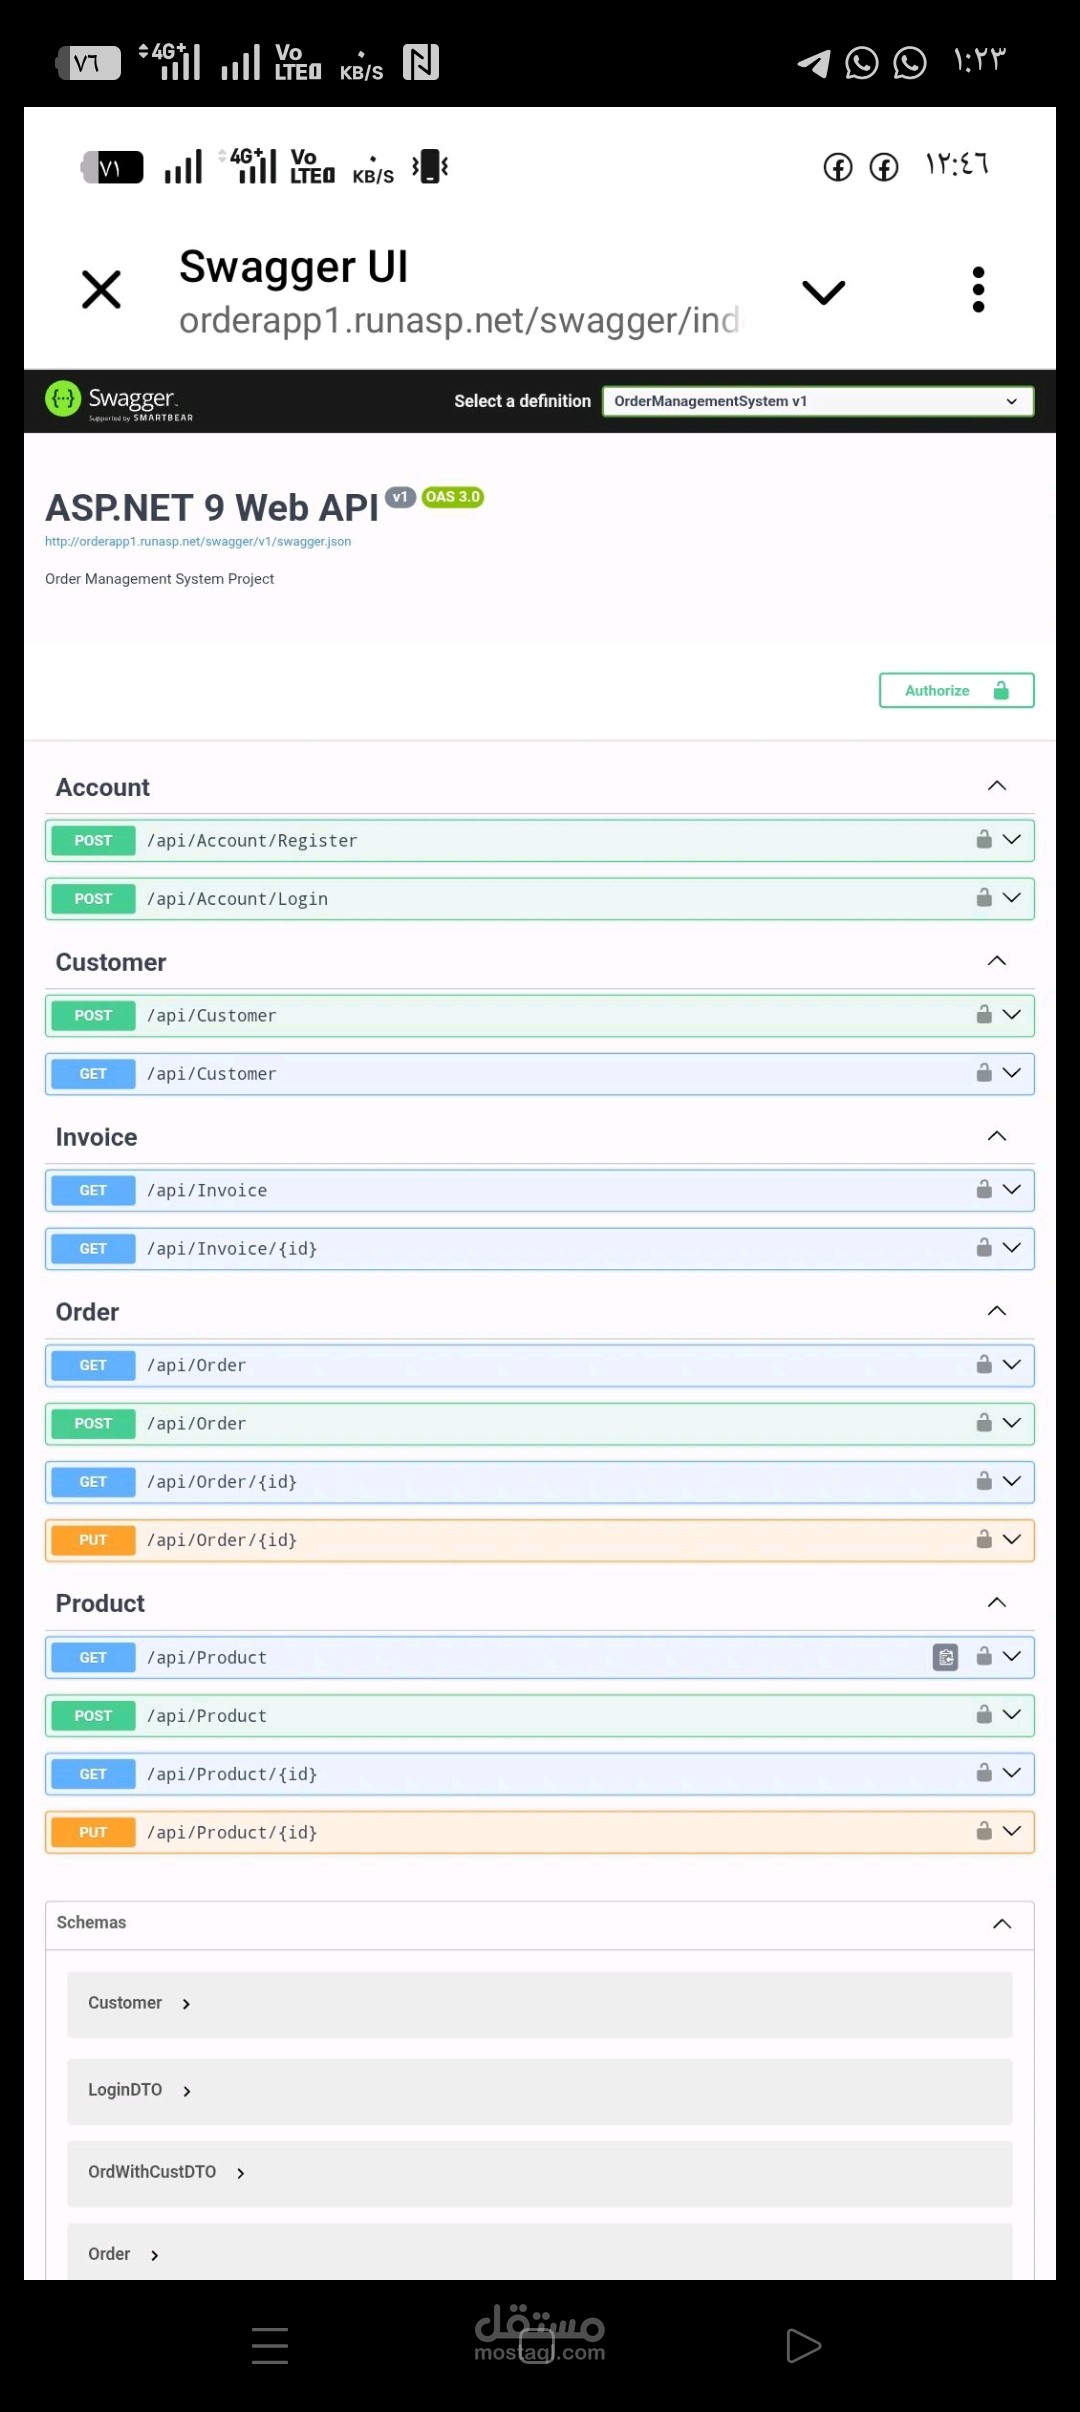Click the lock icon on POST /api/Account/Login
This screenshot has height=2412, width=1080.
[984, 898]
